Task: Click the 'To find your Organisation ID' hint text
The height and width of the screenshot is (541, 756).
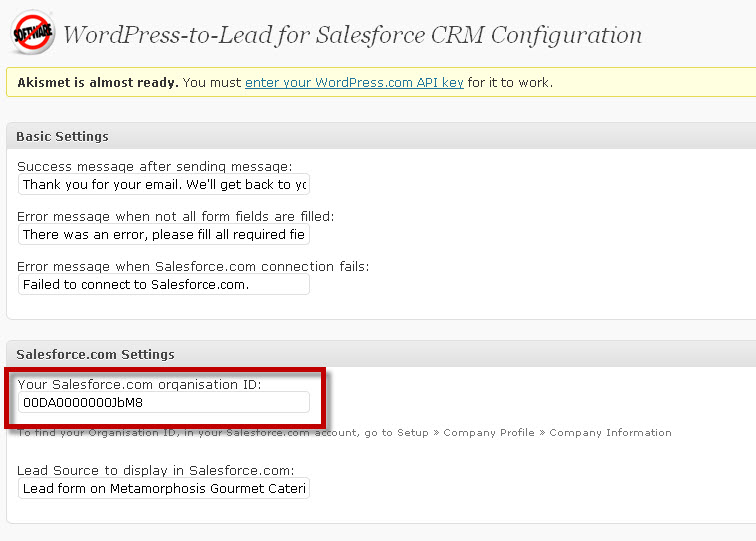Action: [344, 433]
